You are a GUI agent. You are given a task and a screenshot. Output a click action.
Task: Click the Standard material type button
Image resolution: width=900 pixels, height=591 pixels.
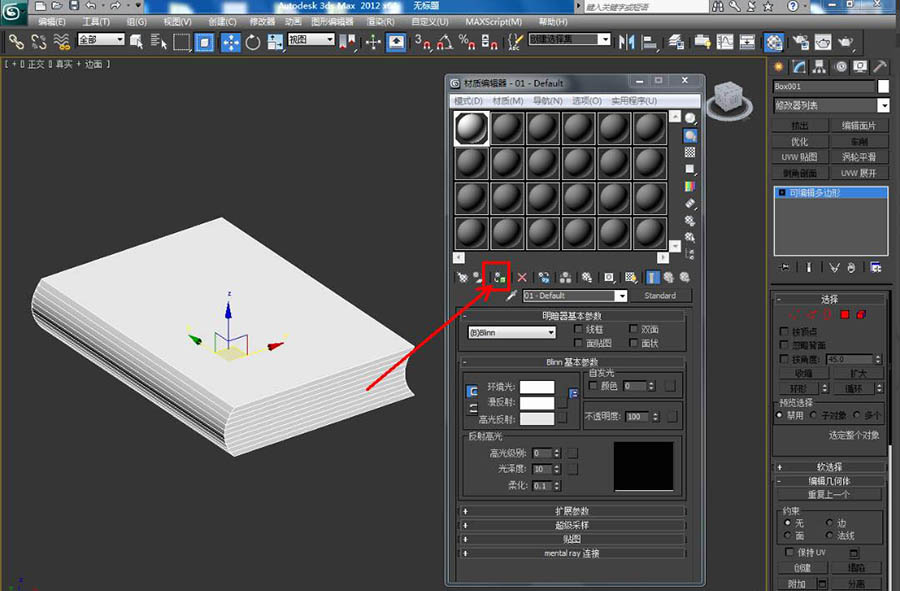659,296
